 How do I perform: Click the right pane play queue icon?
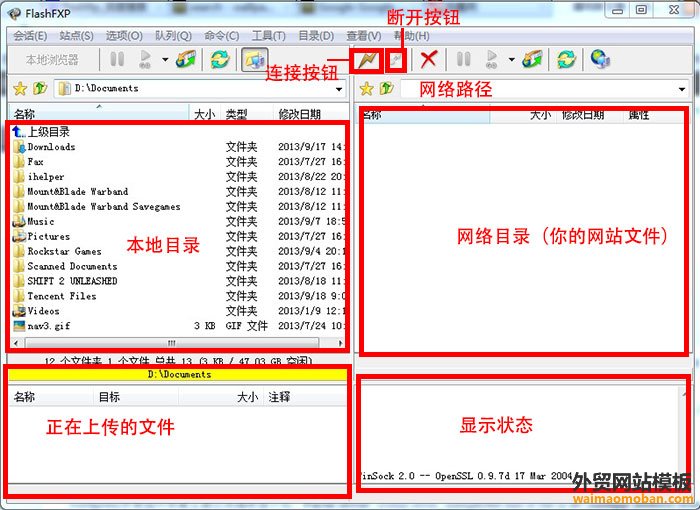point(492,59)
